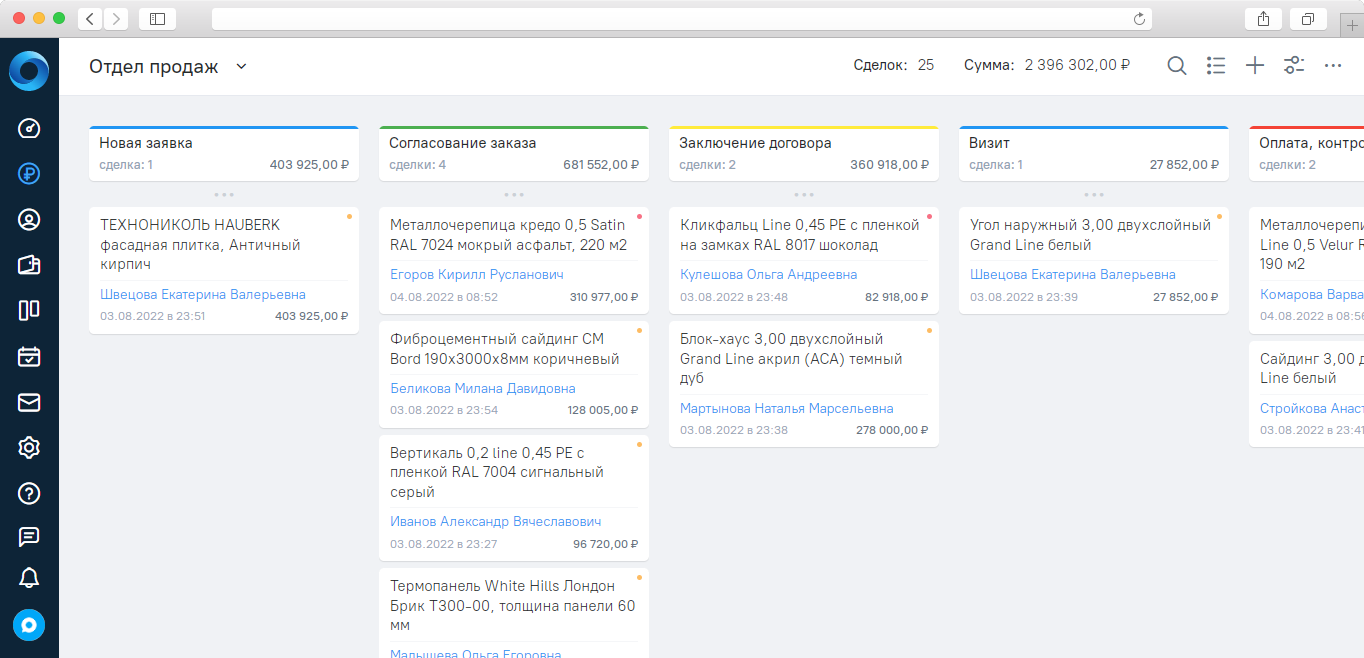
Task: Create a new deal with the plus icon
Action: point(1255,65)
